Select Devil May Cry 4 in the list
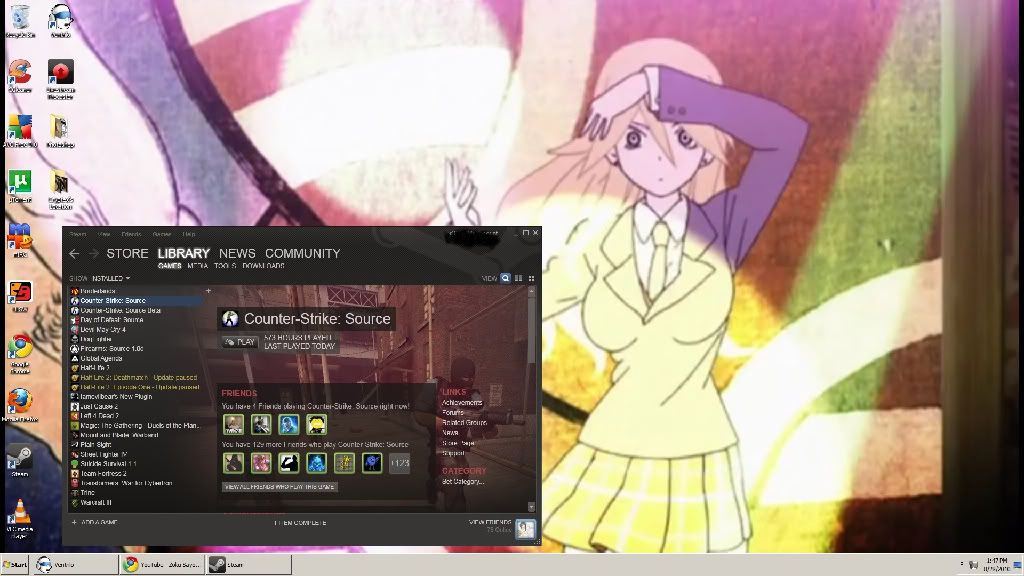 click(x=136, y=330)
